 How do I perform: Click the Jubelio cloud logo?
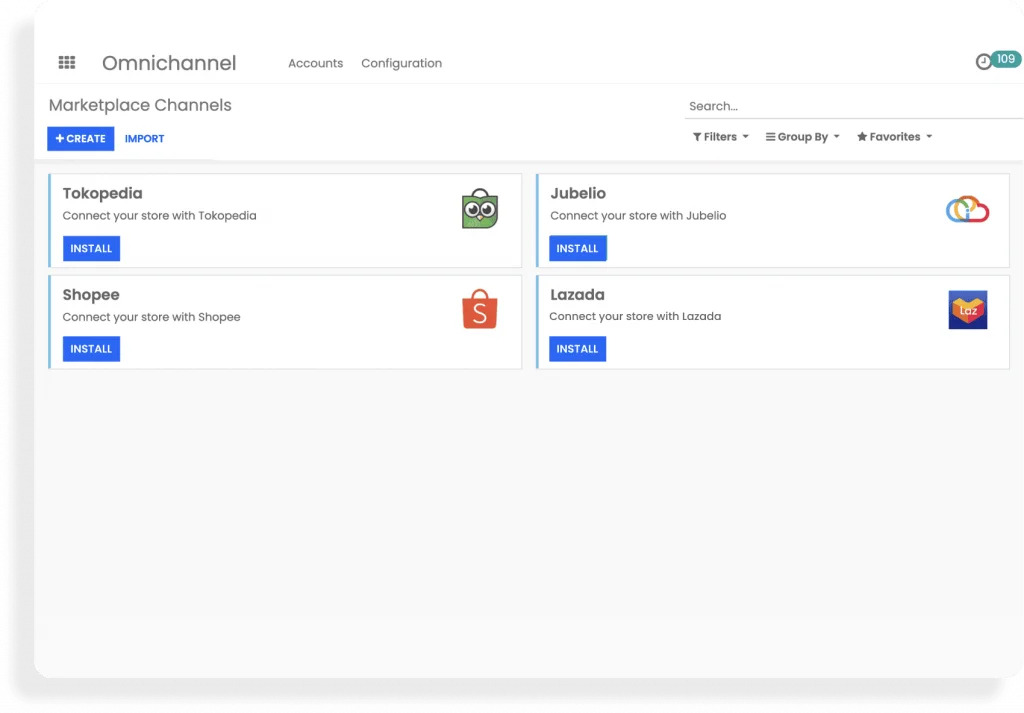tap(967, 210)
